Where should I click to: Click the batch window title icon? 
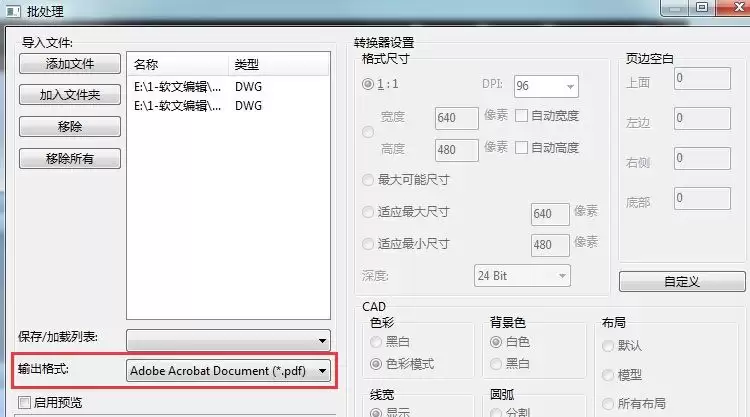[13, 11]
